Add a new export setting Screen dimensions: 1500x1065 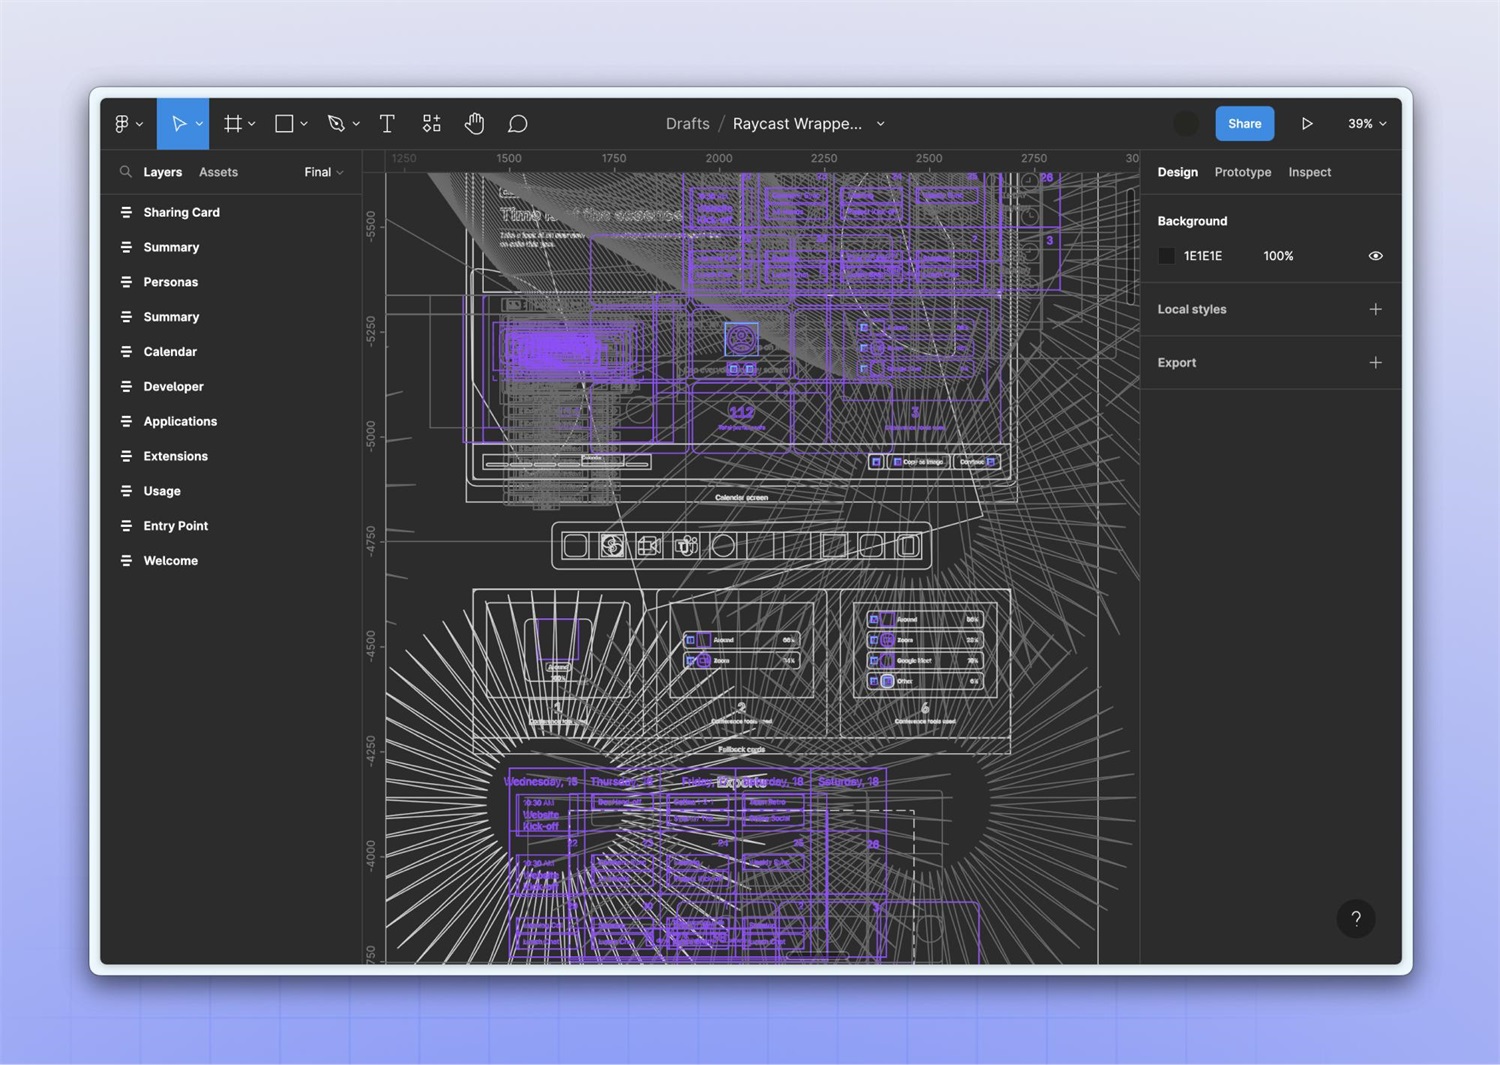tap(1375, 362)
